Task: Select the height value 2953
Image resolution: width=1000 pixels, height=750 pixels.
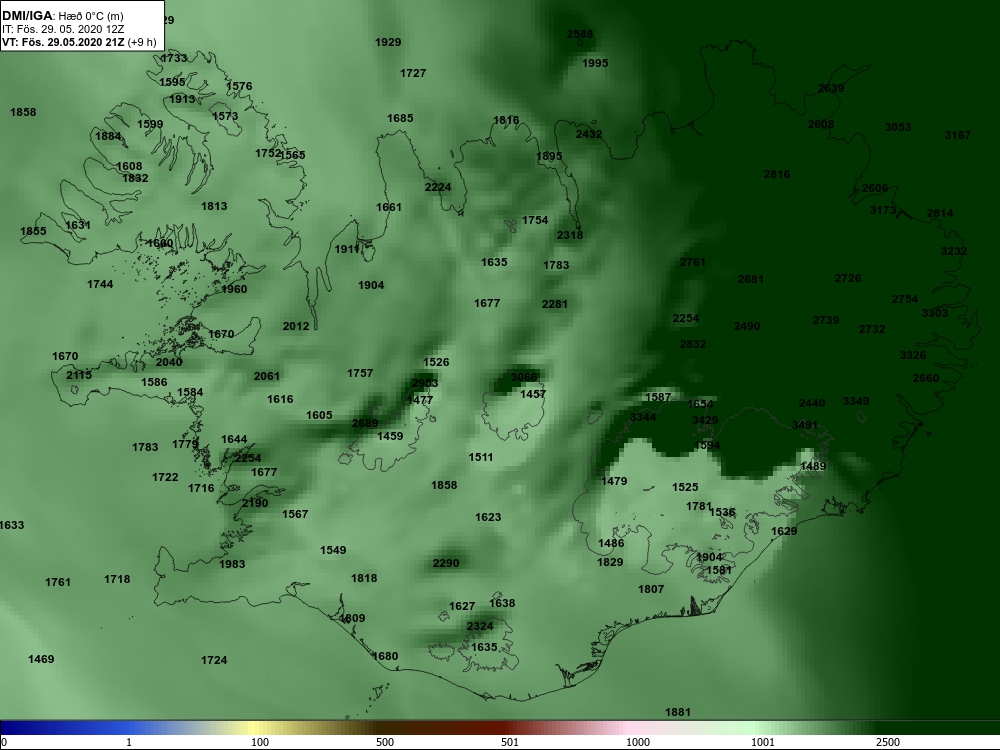Action: pyautogui.click(x=425, y=383)
